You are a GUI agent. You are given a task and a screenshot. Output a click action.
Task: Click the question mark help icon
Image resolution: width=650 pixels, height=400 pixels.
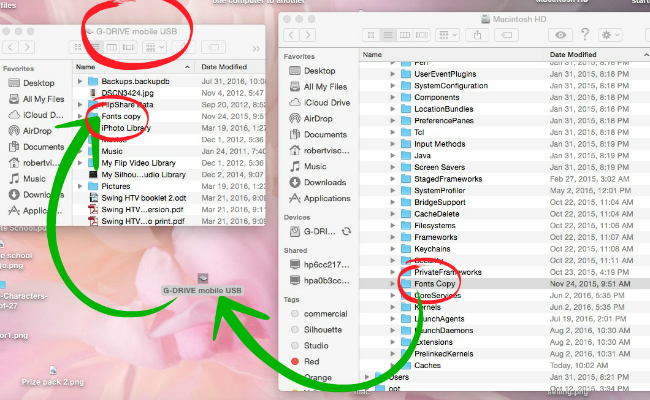point(585,34)
